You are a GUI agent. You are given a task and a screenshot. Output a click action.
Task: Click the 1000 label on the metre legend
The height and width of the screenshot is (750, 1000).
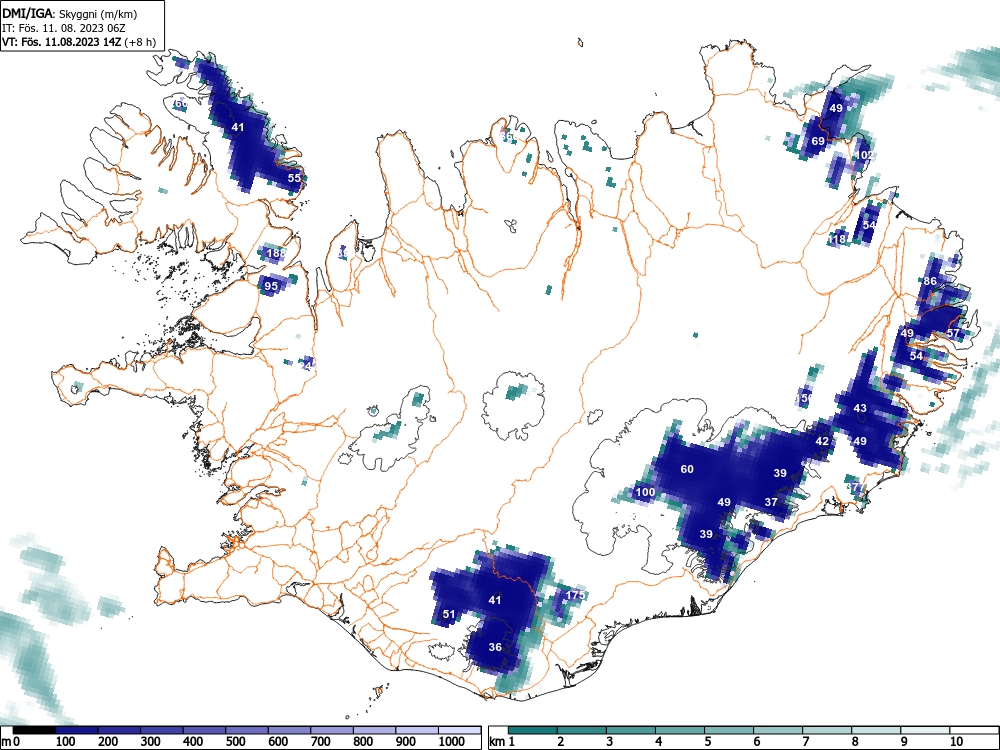tap(451, 741)
